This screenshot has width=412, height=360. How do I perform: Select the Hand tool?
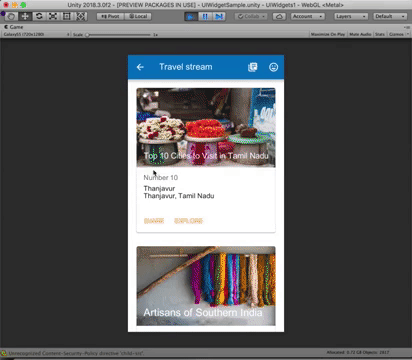click(x=11, y=16)
